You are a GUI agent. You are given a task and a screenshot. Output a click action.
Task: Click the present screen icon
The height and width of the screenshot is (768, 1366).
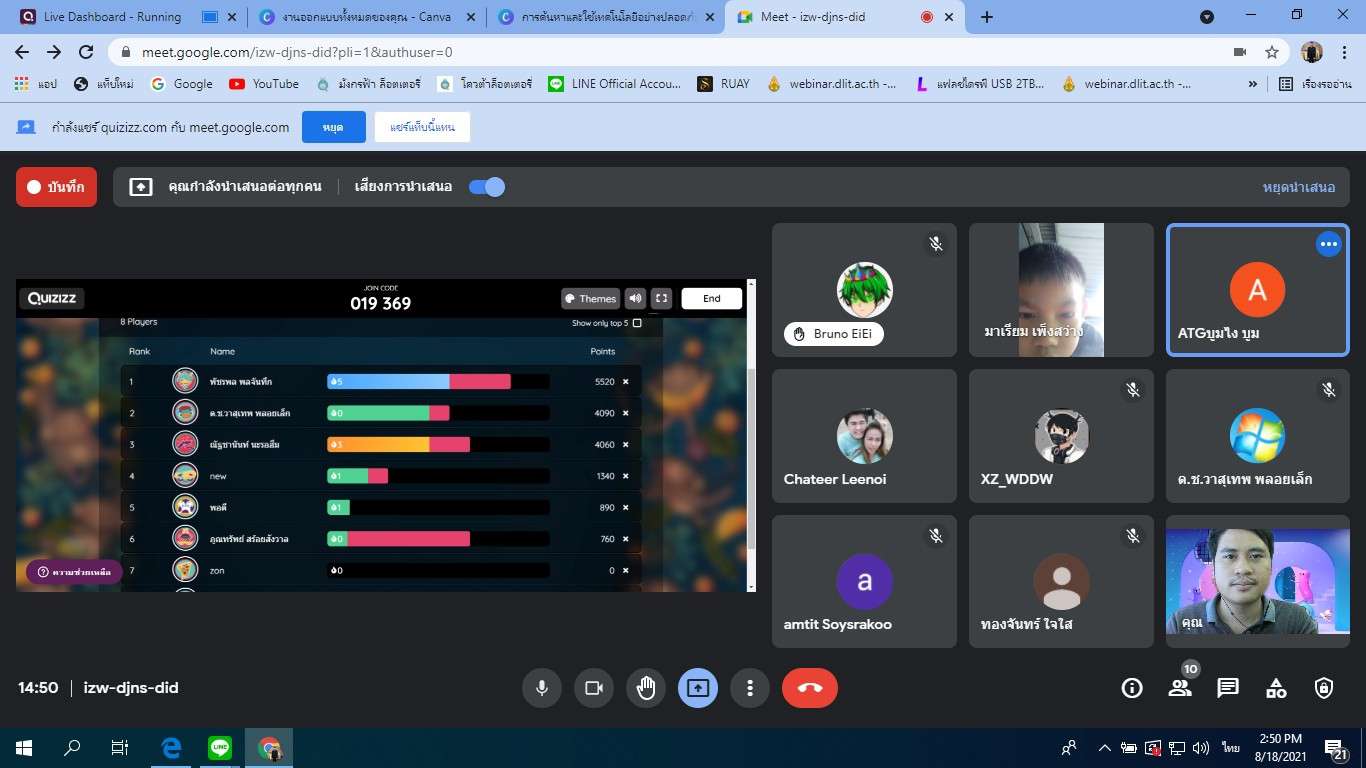[698, 688]
